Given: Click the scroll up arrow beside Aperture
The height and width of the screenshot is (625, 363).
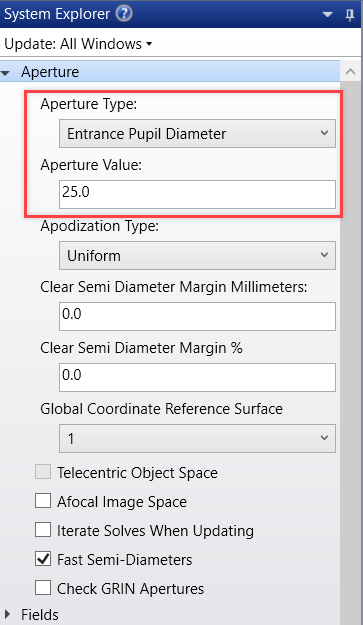Looking at the screenshot, I should click(x=350, y=72).
